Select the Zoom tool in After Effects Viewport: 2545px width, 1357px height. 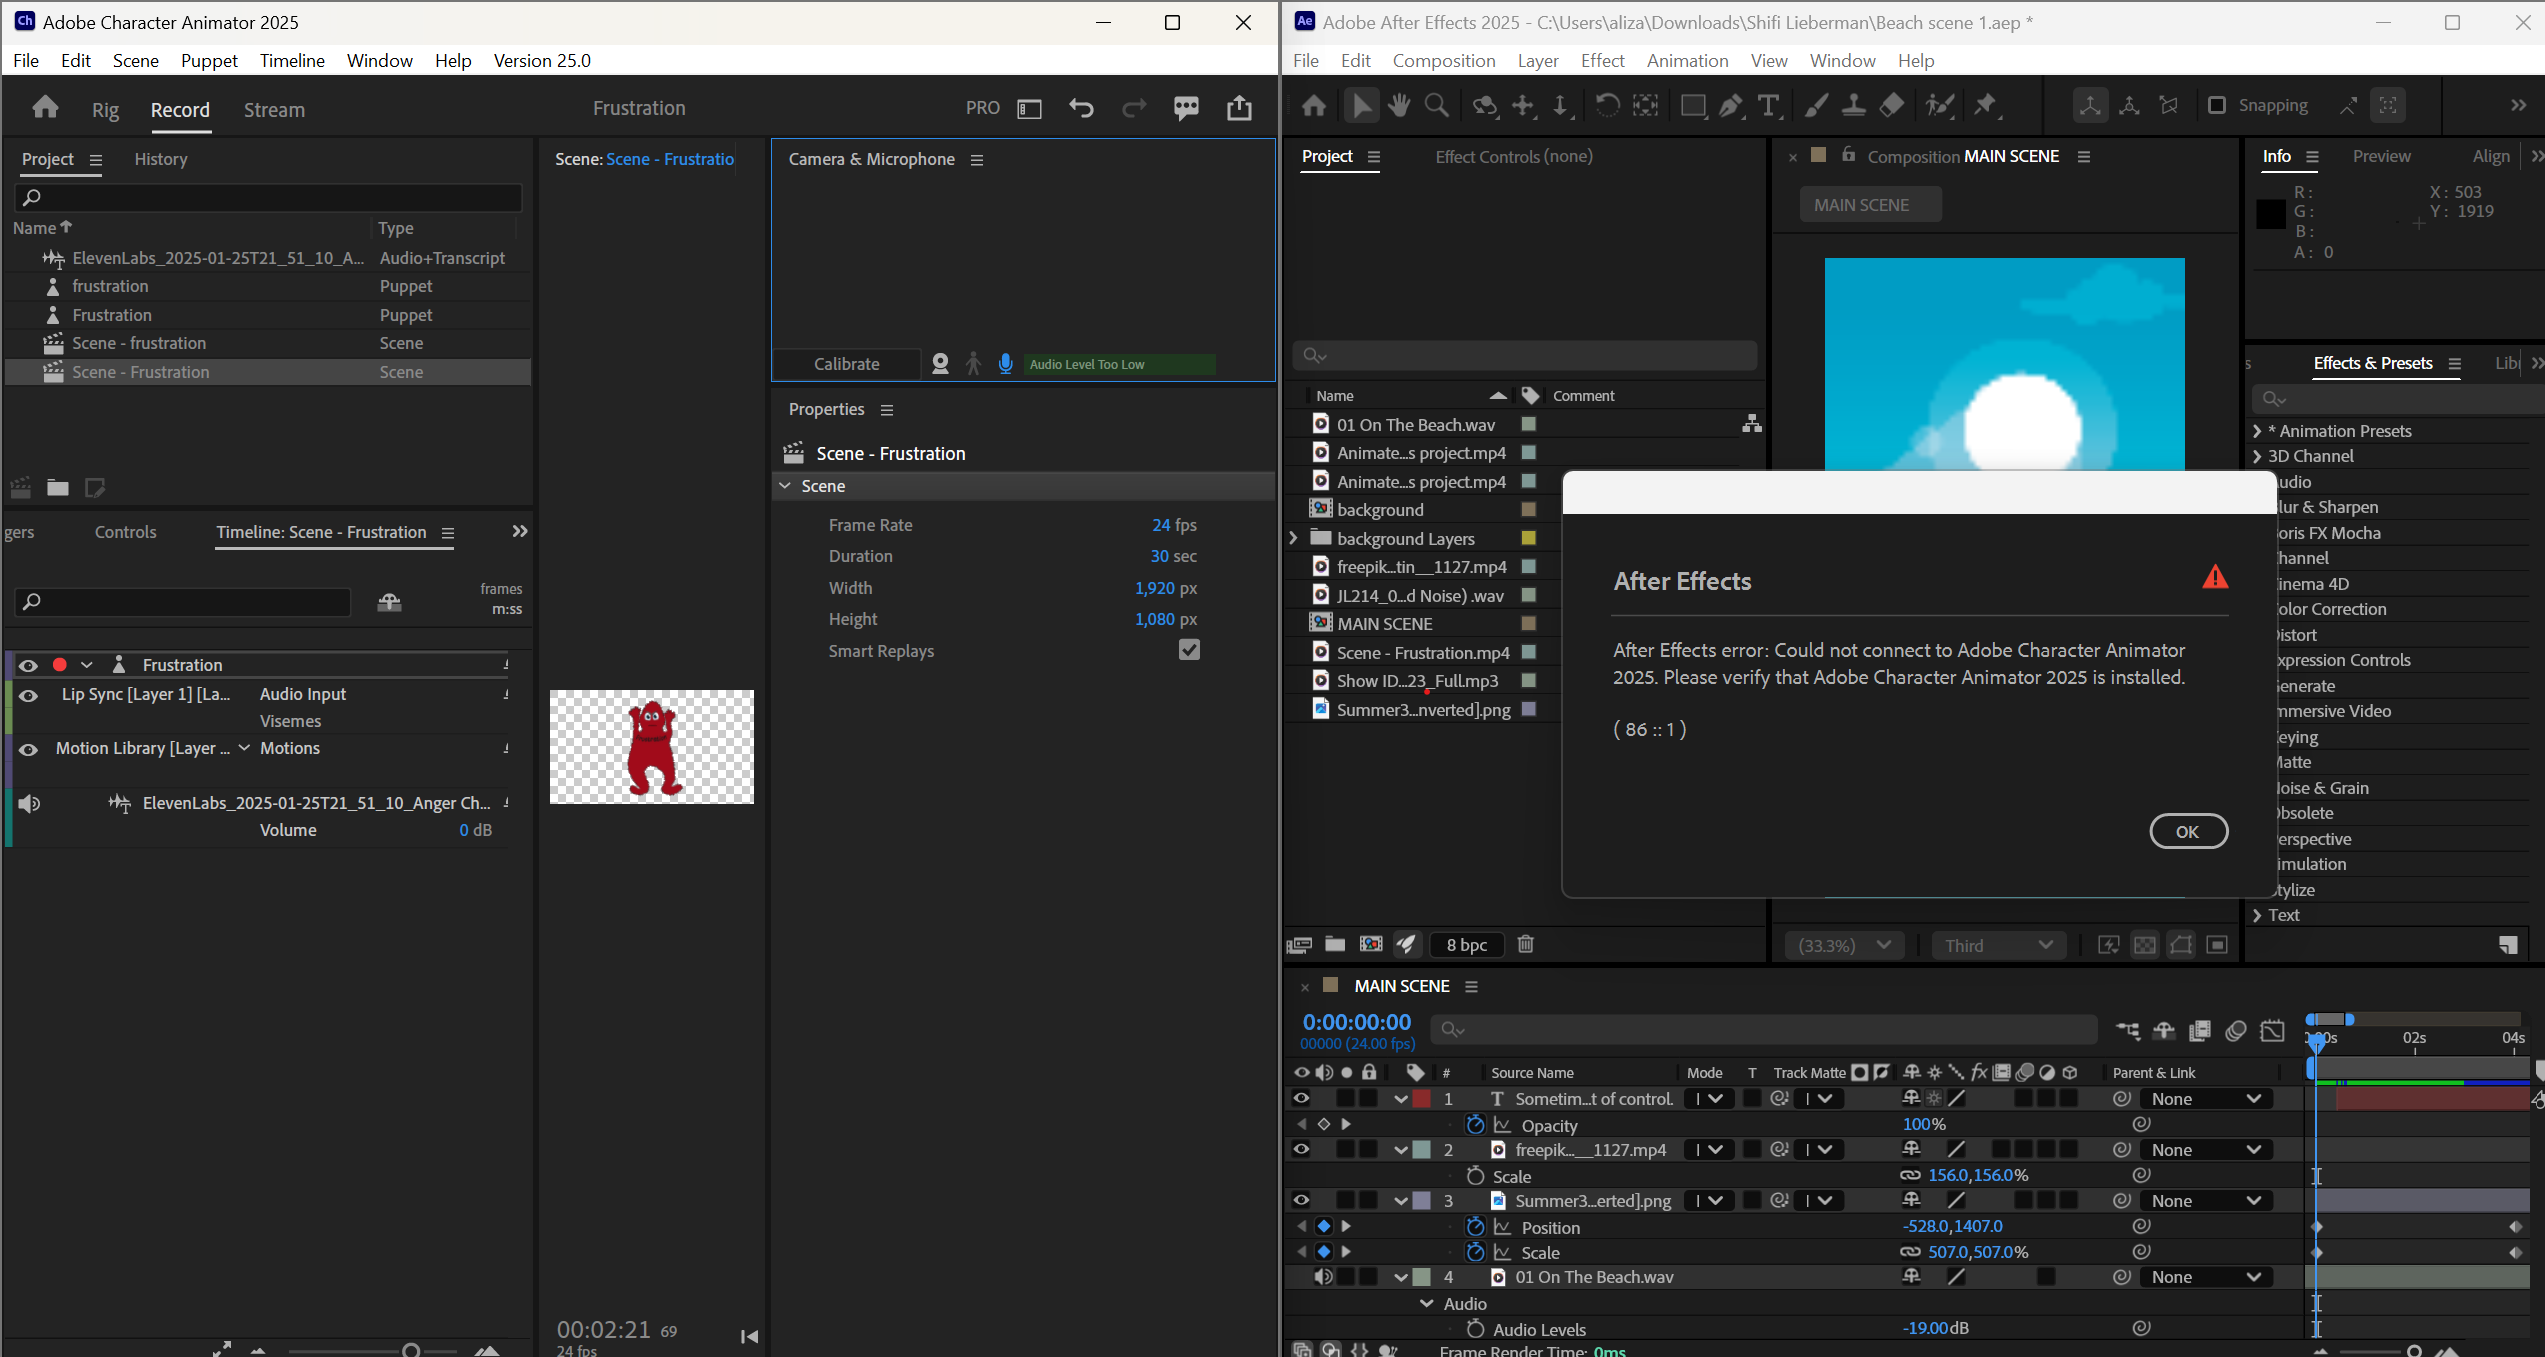pos(1436,105)
